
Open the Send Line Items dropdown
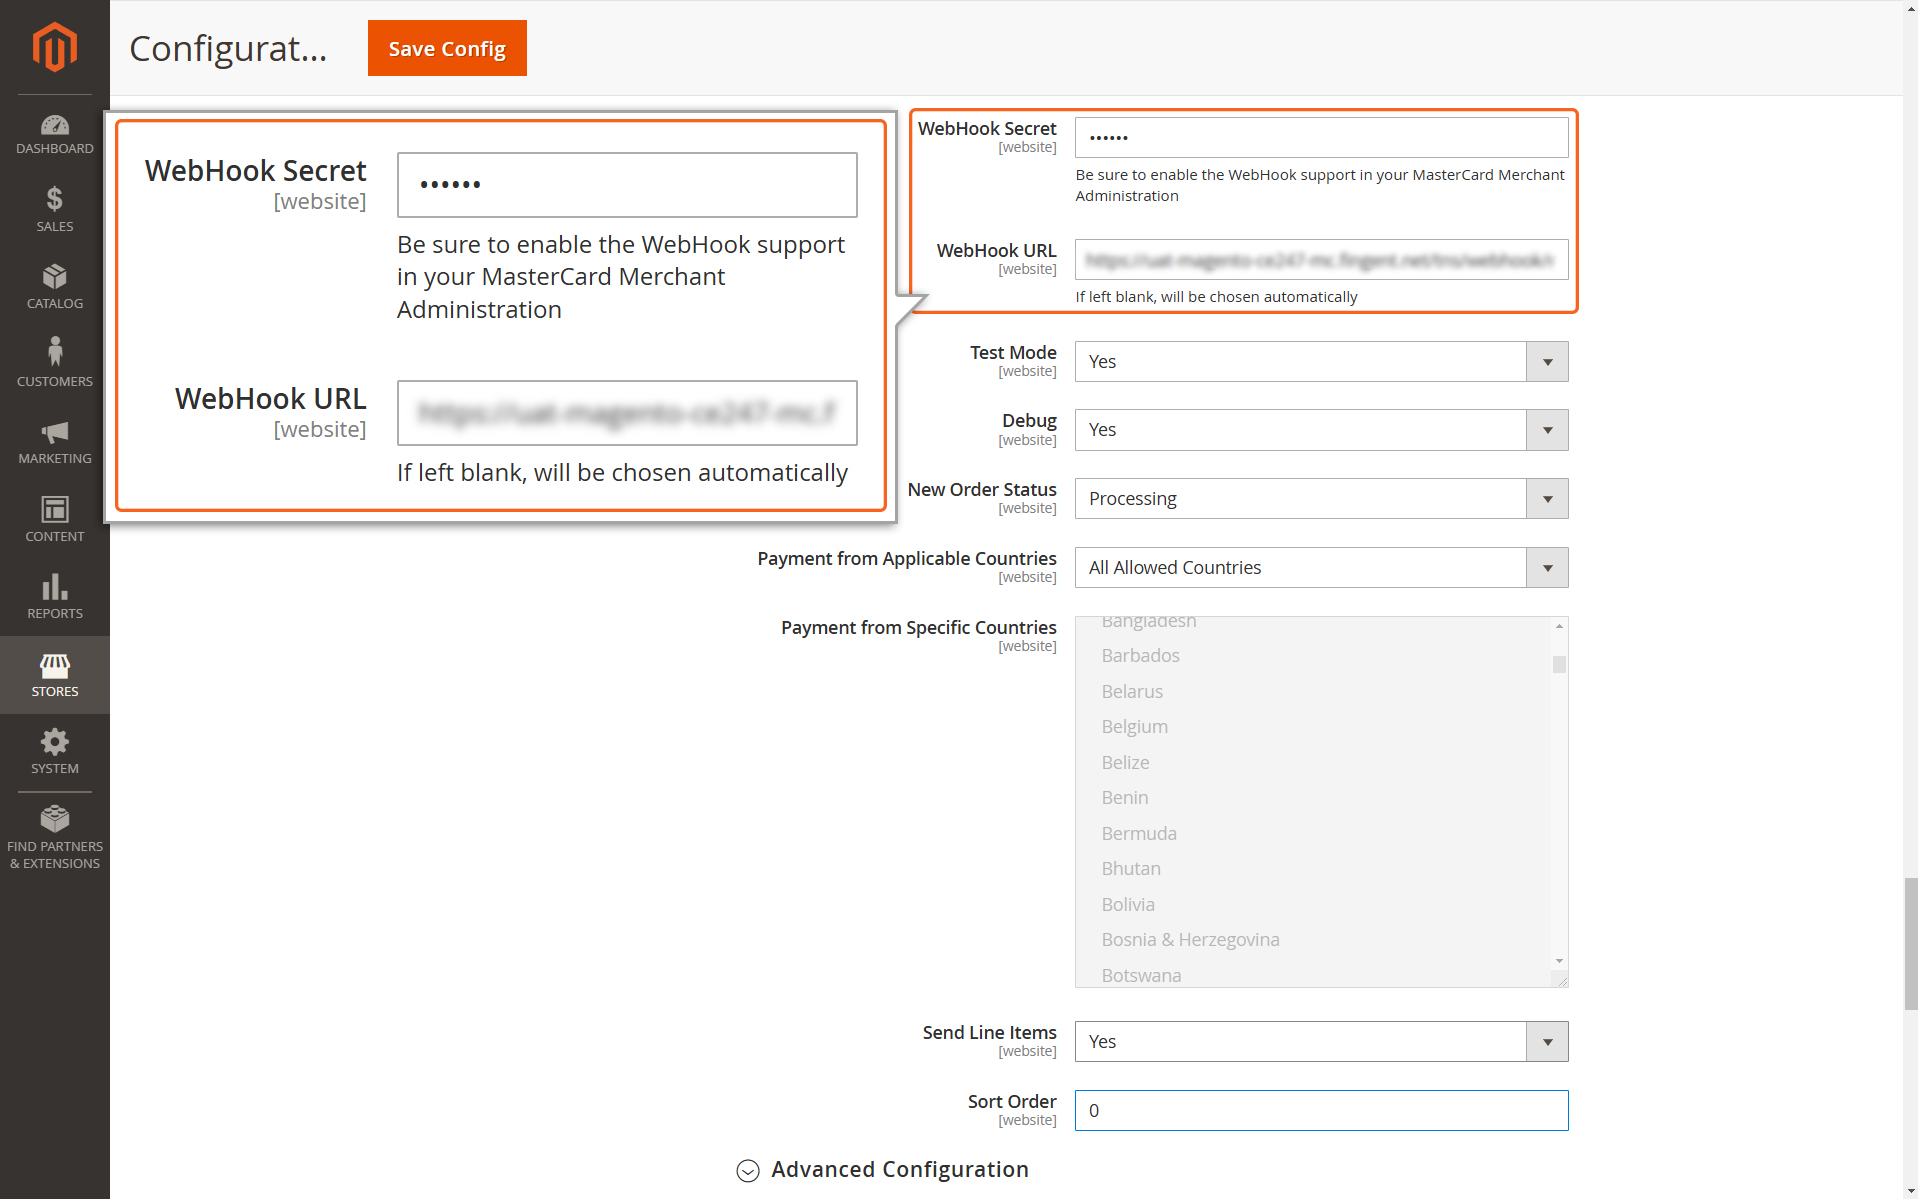click(x=1321, y=1041)
